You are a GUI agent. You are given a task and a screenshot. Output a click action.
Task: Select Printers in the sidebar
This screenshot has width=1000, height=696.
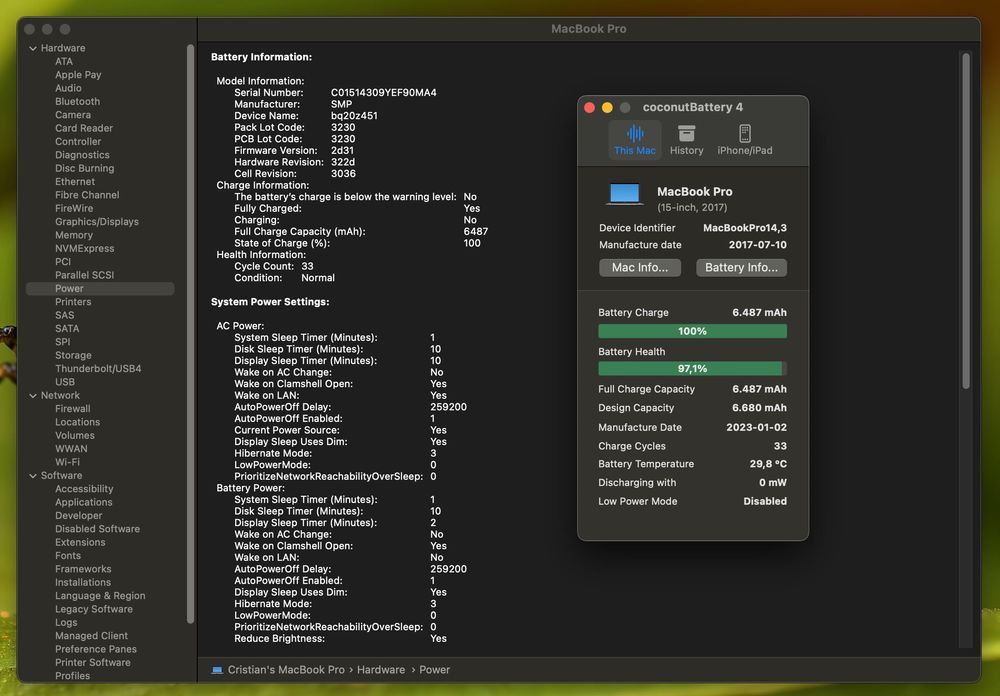(73, 302)
